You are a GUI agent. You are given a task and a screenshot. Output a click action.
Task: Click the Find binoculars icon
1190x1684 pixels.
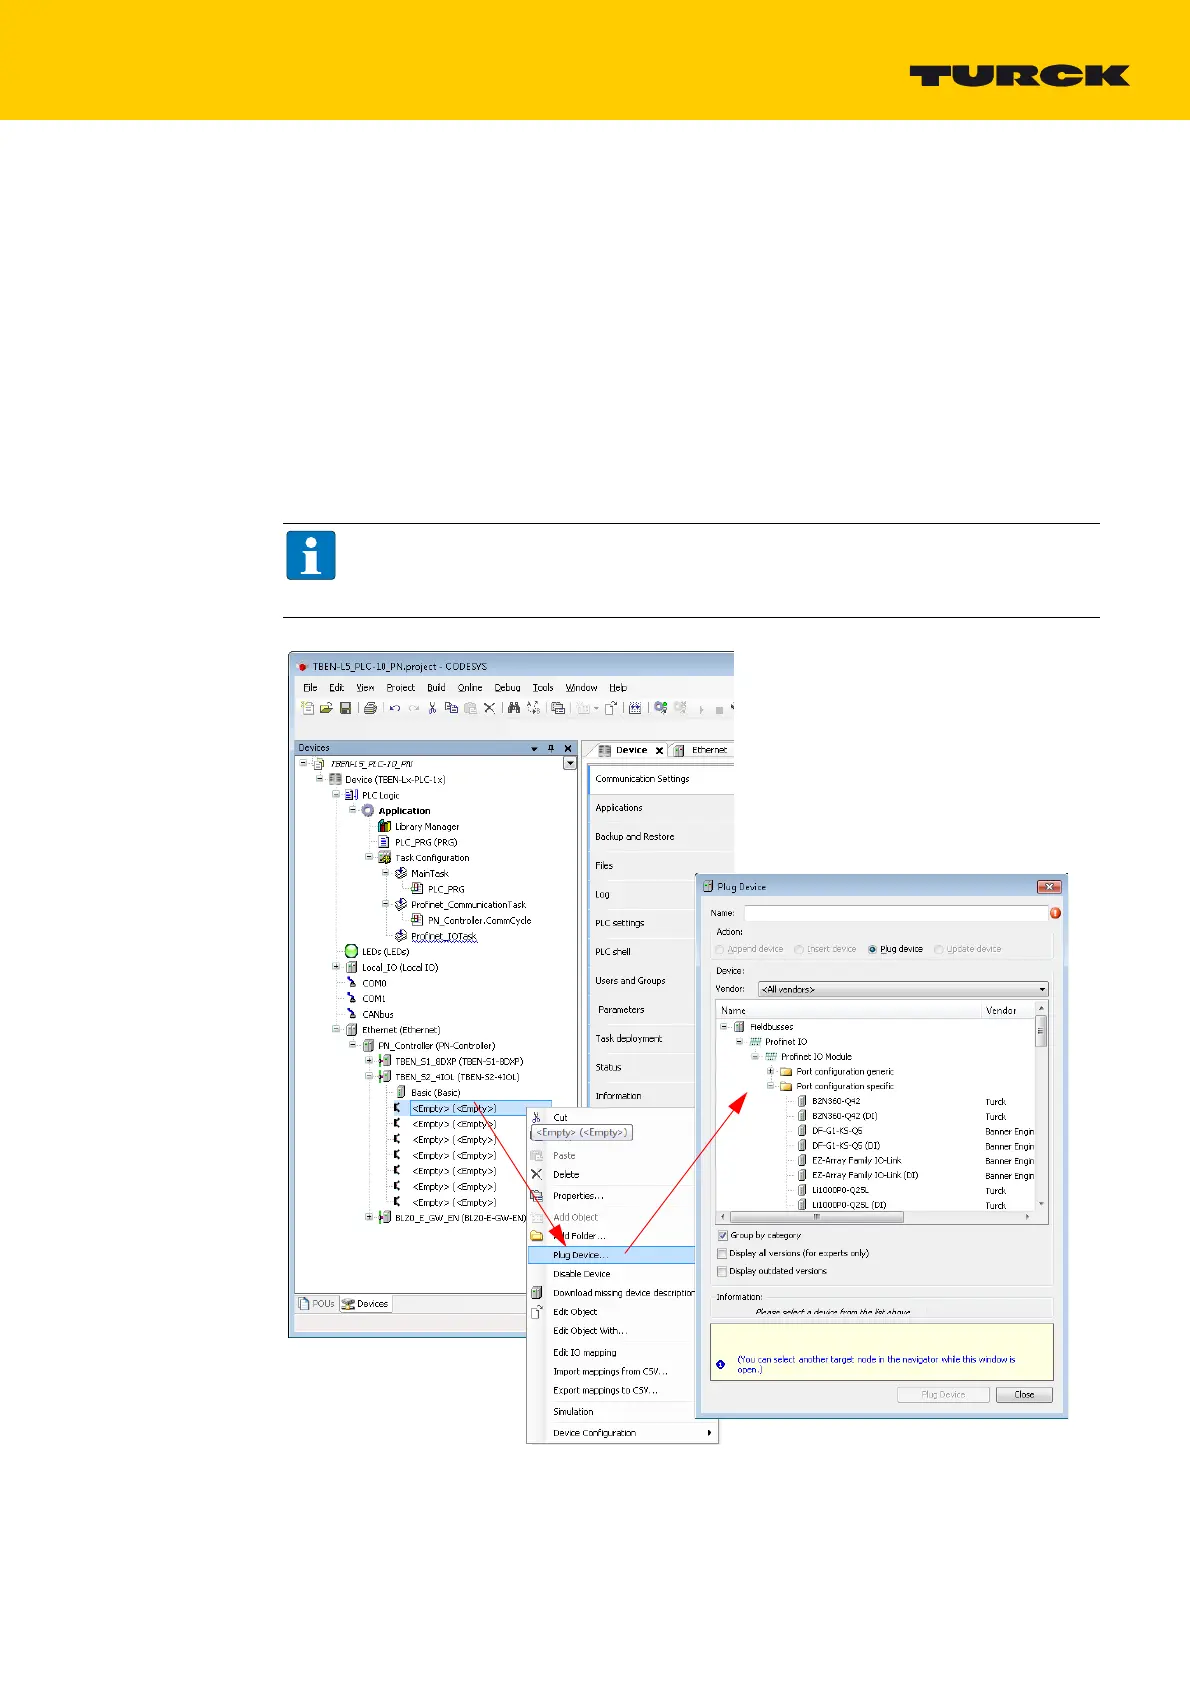click(x=514, y=708)
